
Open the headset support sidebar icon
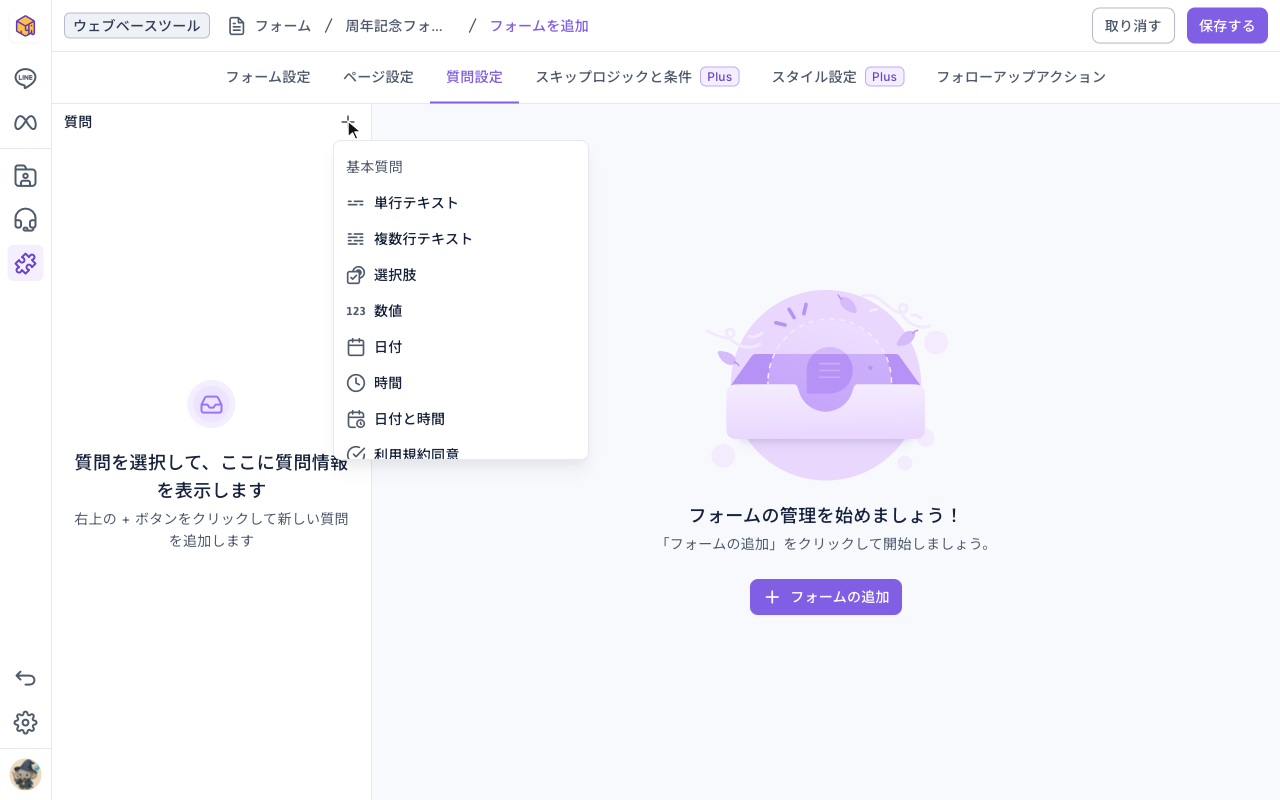point(25,220)
